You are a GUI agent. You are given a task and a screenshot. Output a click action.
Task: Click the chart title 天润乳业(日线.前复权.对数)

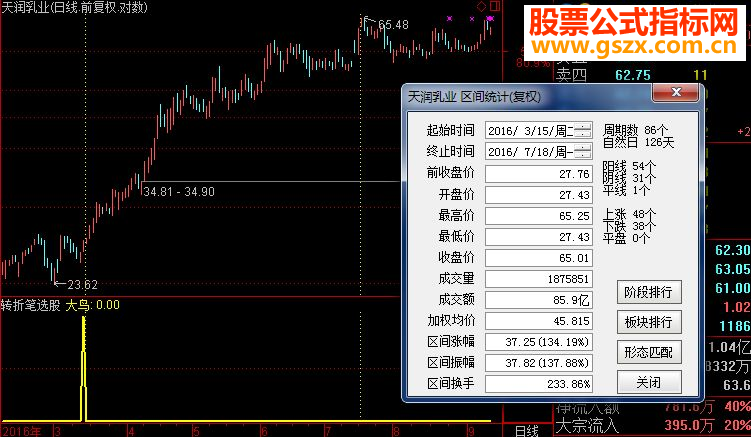(x=74, y=7)
